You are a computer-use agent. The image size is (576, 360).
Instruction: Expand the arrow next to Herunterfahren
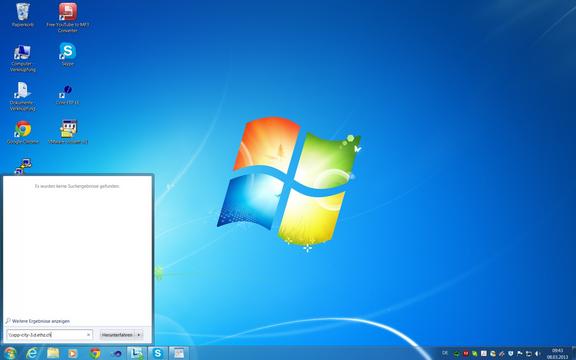pyautogui.click(x=139, y=335)
